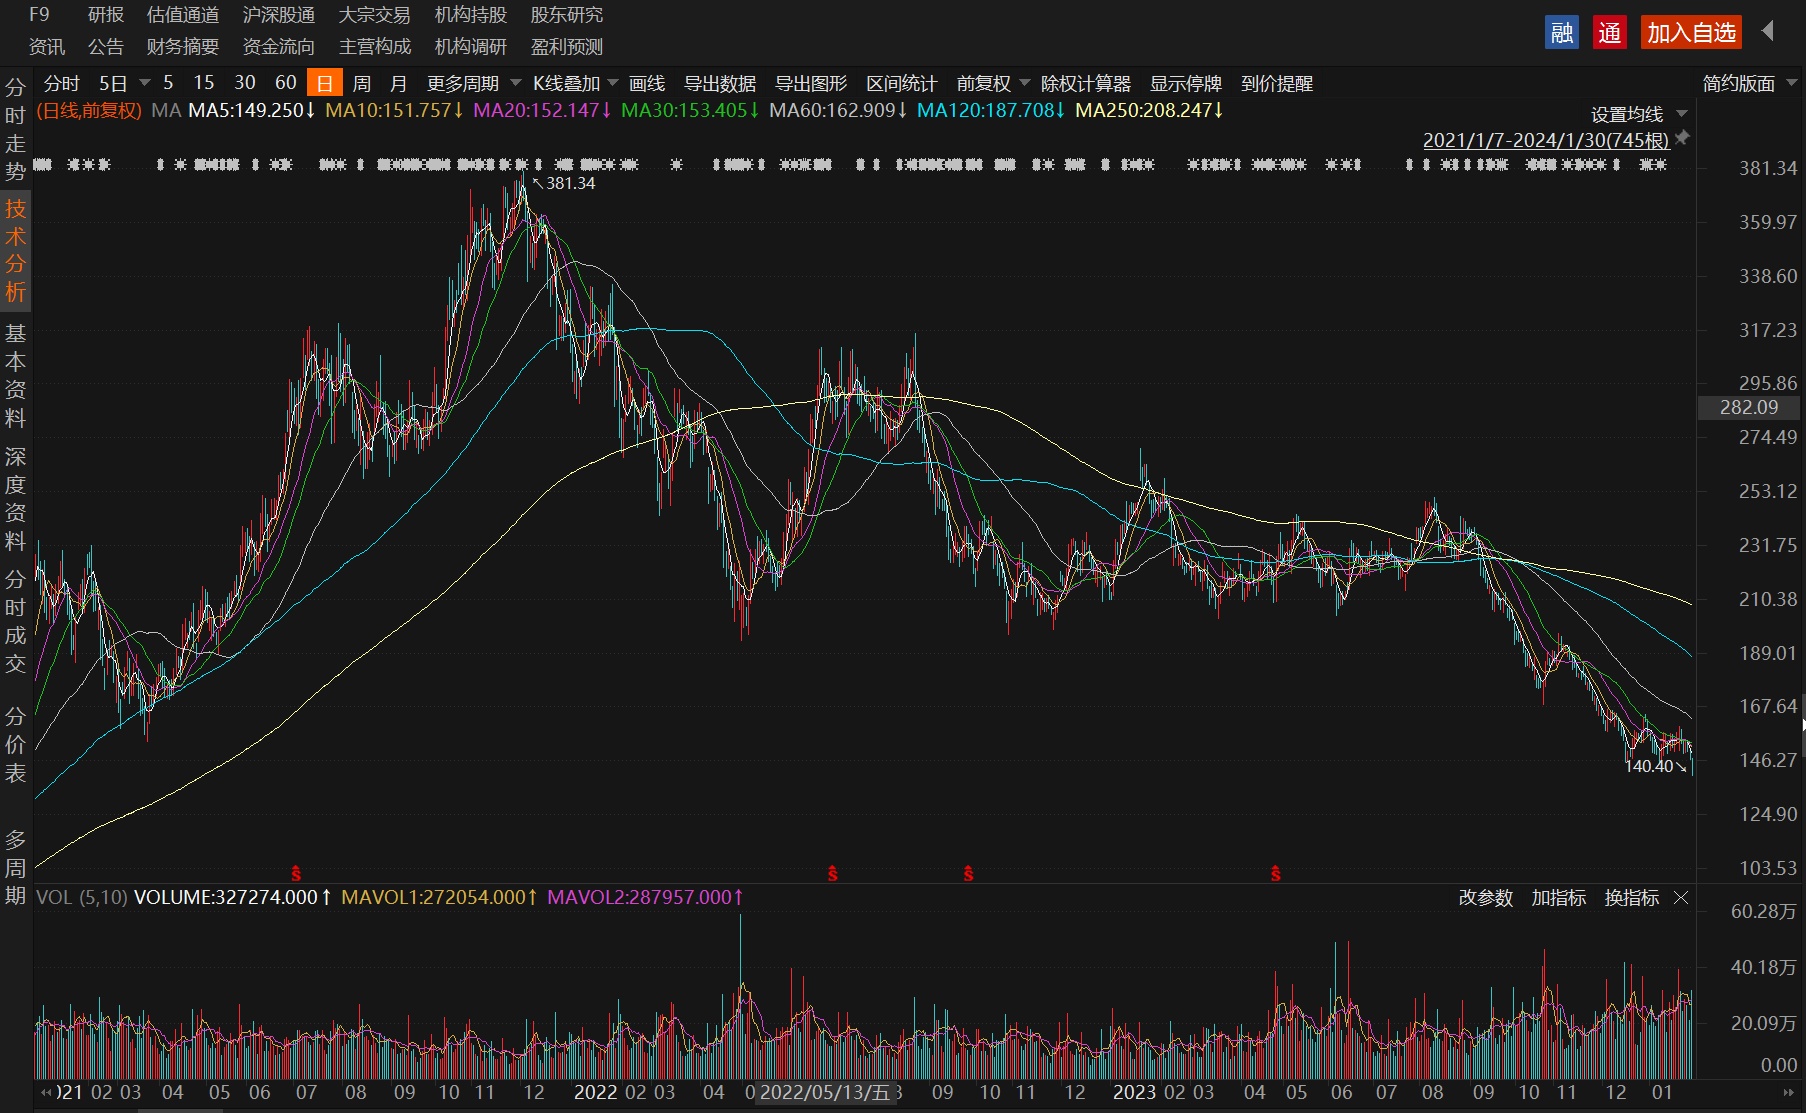This screenshot has width=1806, height=1113.
Task: Switch chart to 周 weekly period
Action: coord(361,83)
